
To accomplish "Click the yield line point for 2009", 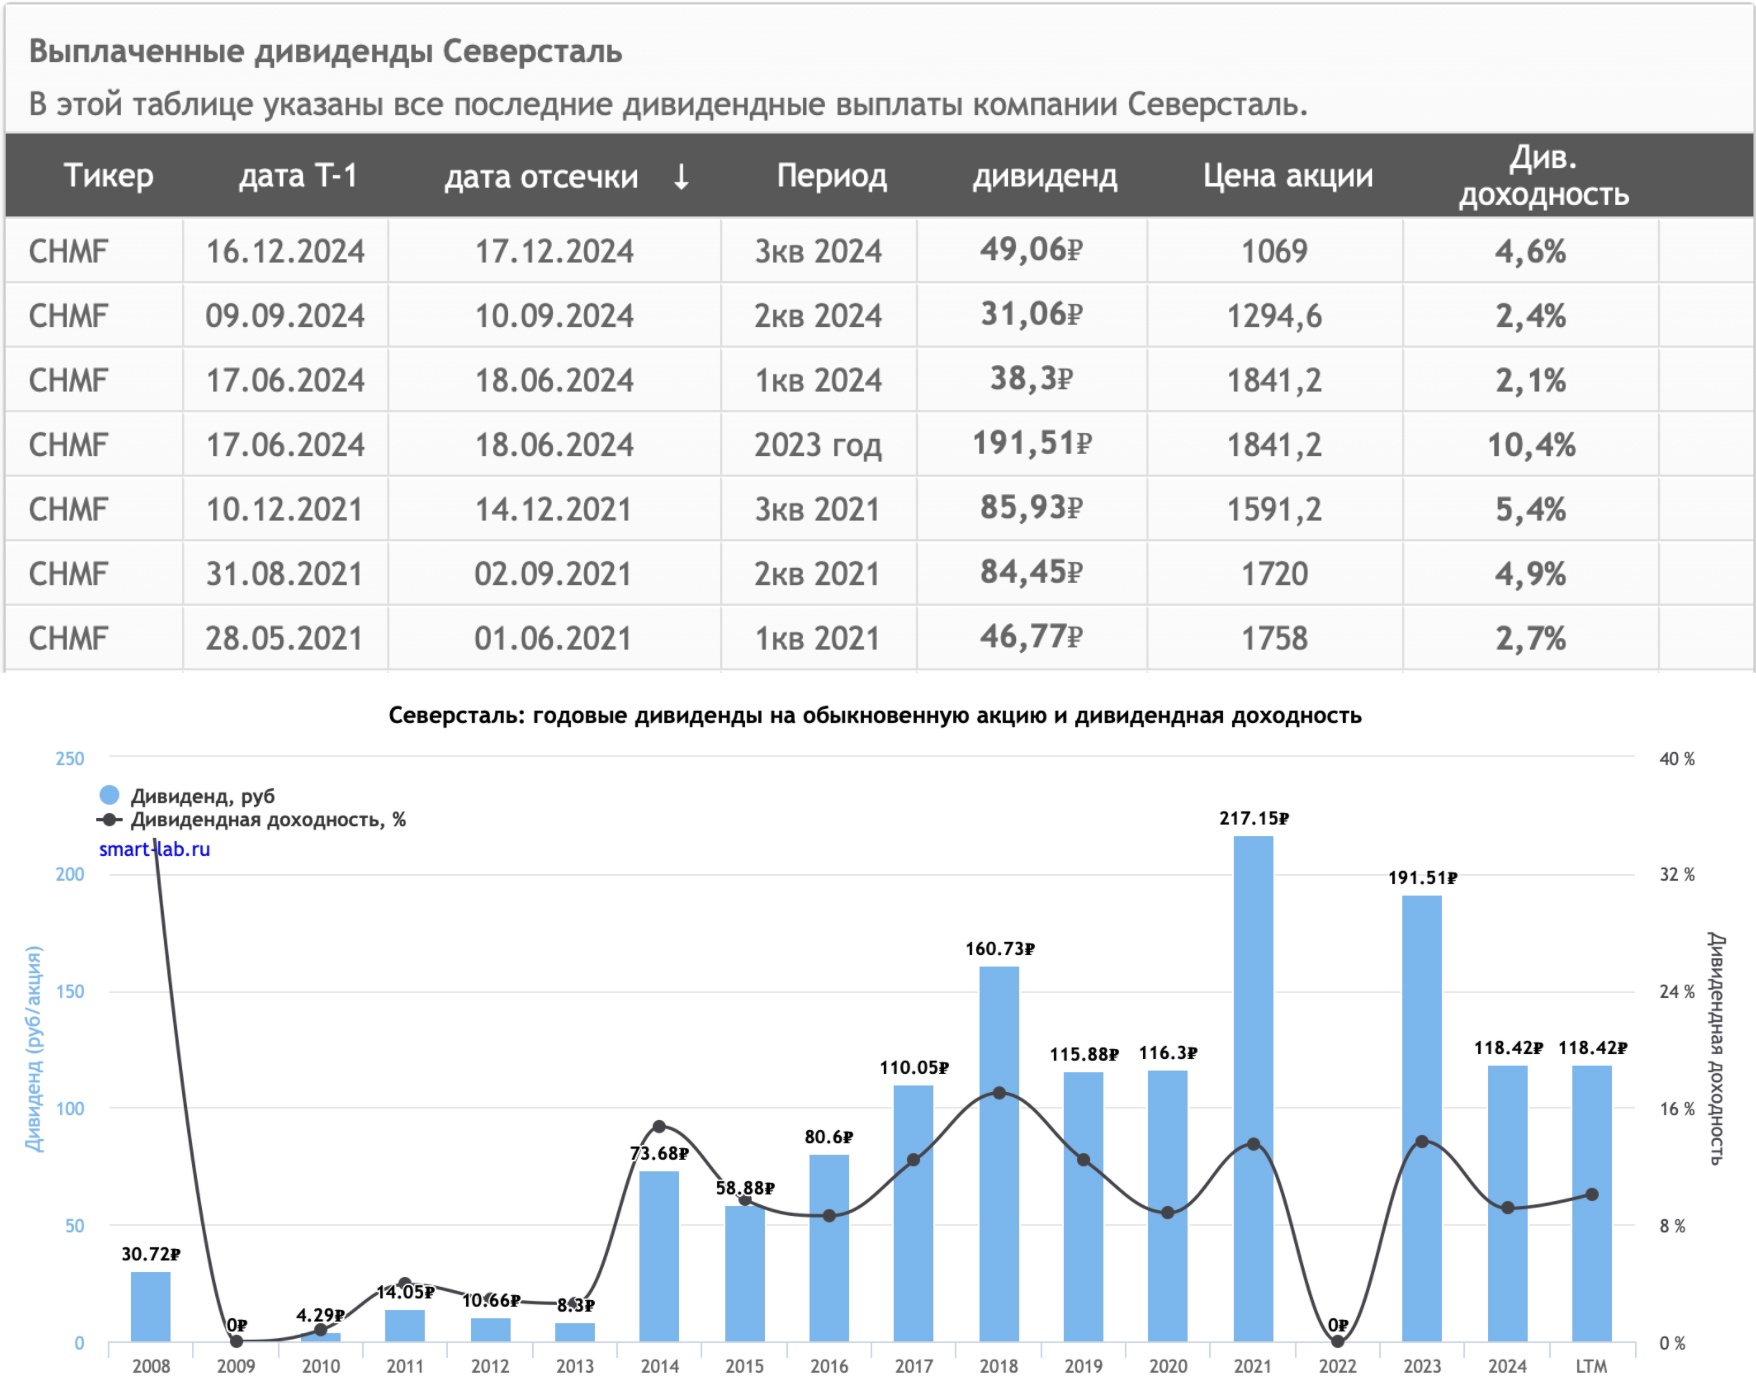I will tap(236, 1342).
